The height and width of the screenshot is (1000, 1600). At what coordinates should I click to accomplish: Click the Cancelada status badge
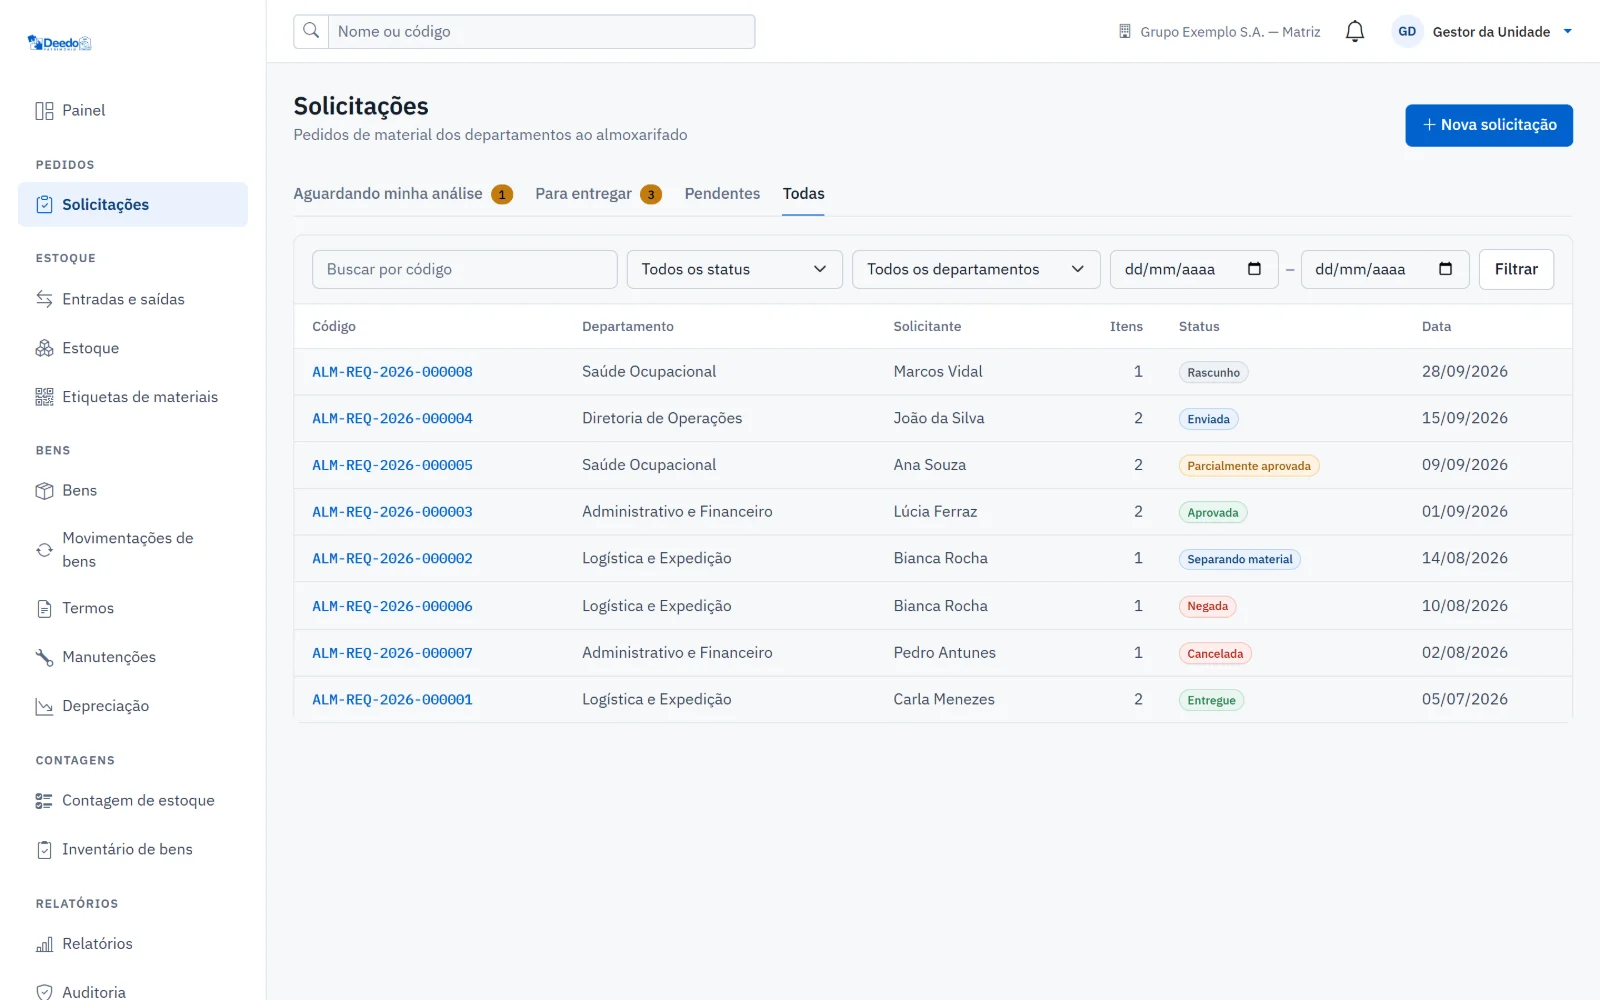[x=1215, y=654]
